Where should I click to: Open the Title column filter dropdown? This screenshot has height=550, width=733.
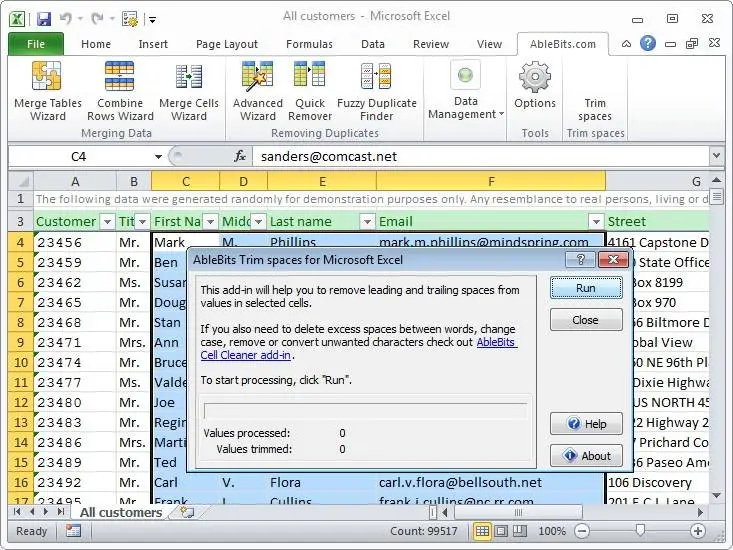point(143,221)
